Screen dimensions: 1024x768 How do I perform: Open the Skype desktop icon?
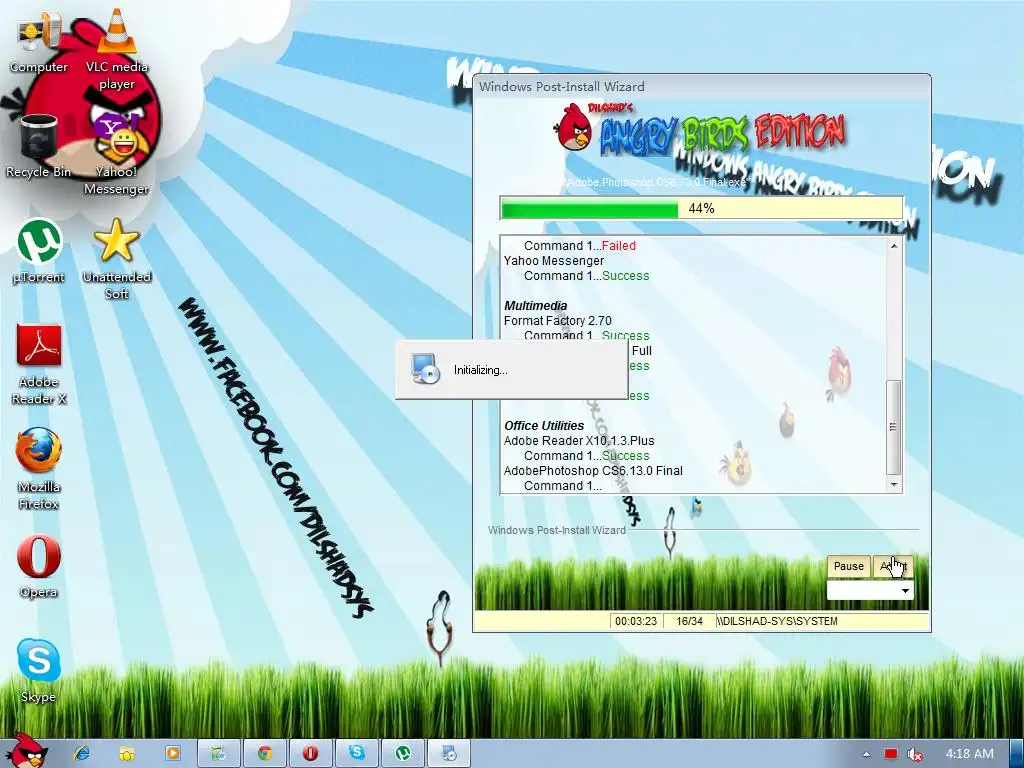[39, 671]
